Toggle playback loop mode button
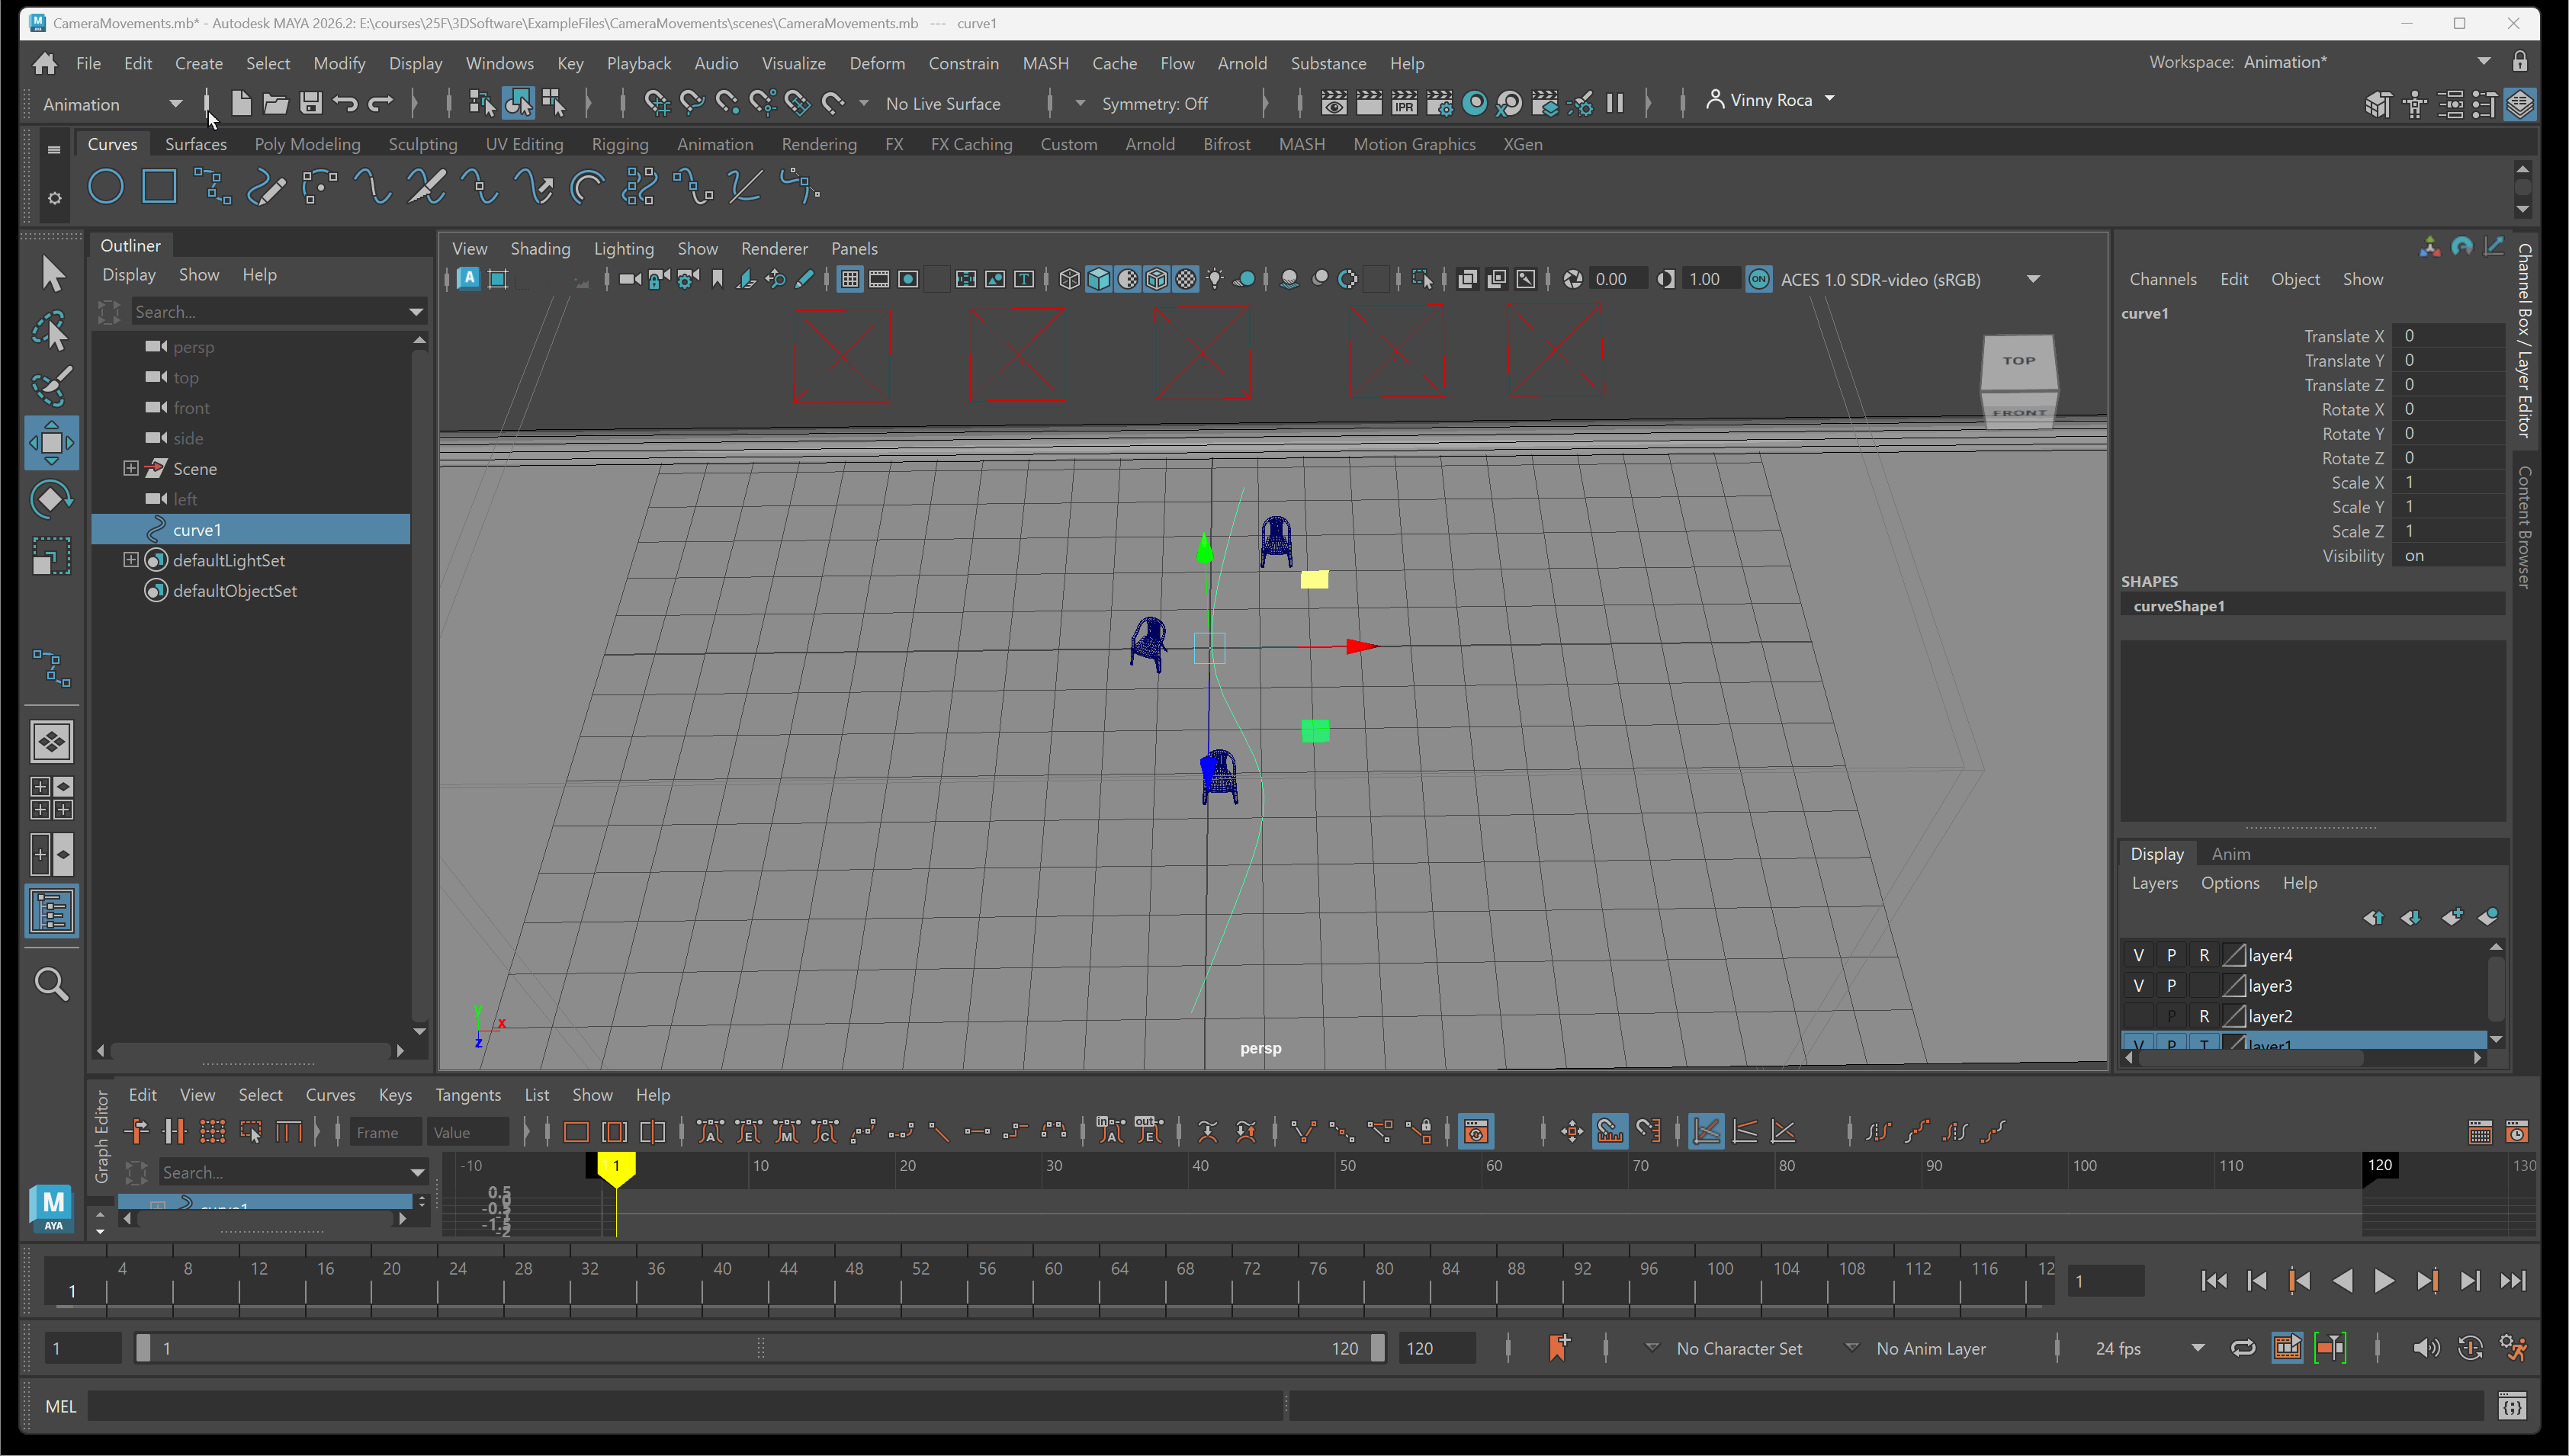The image size is (2569, 1456). (2242, 1348)
